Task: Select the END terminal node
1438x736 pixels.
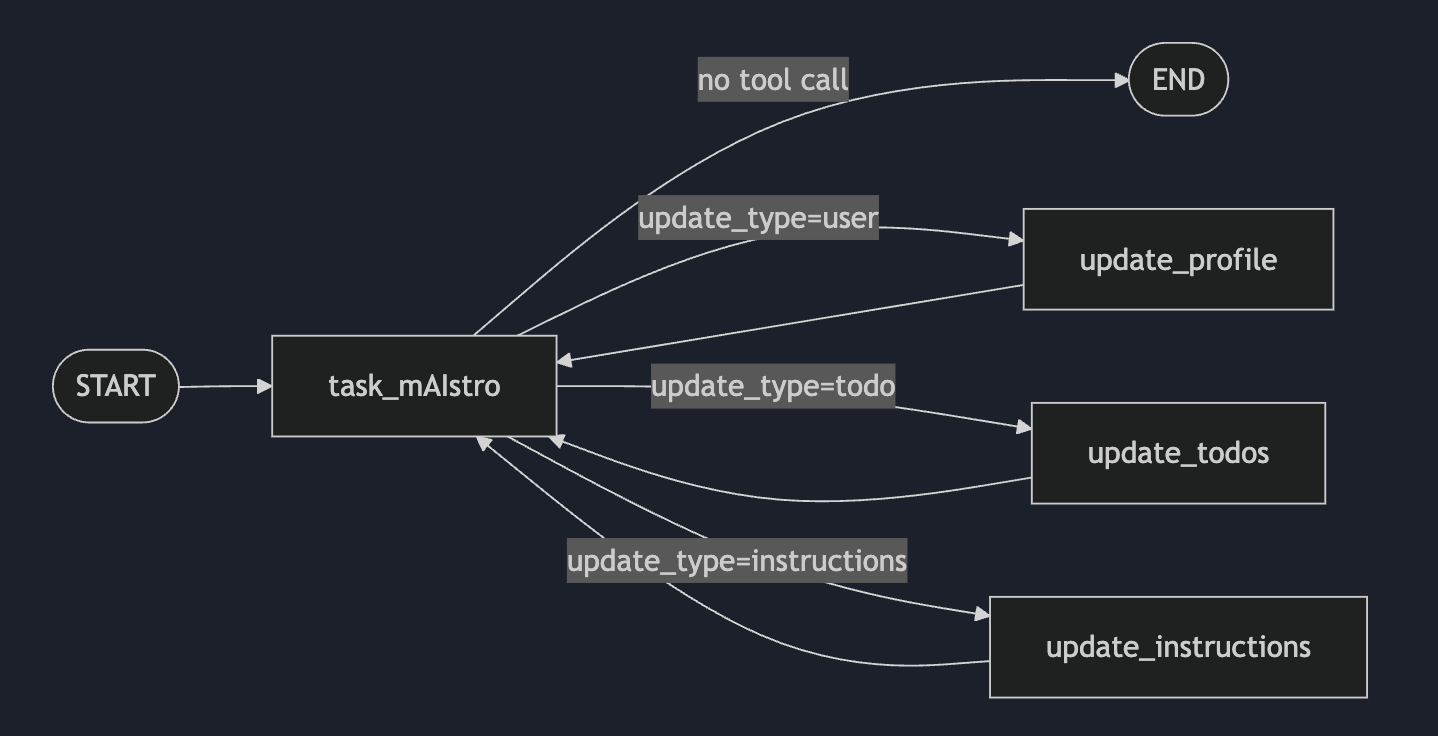Action: (x=1178, y=80)
